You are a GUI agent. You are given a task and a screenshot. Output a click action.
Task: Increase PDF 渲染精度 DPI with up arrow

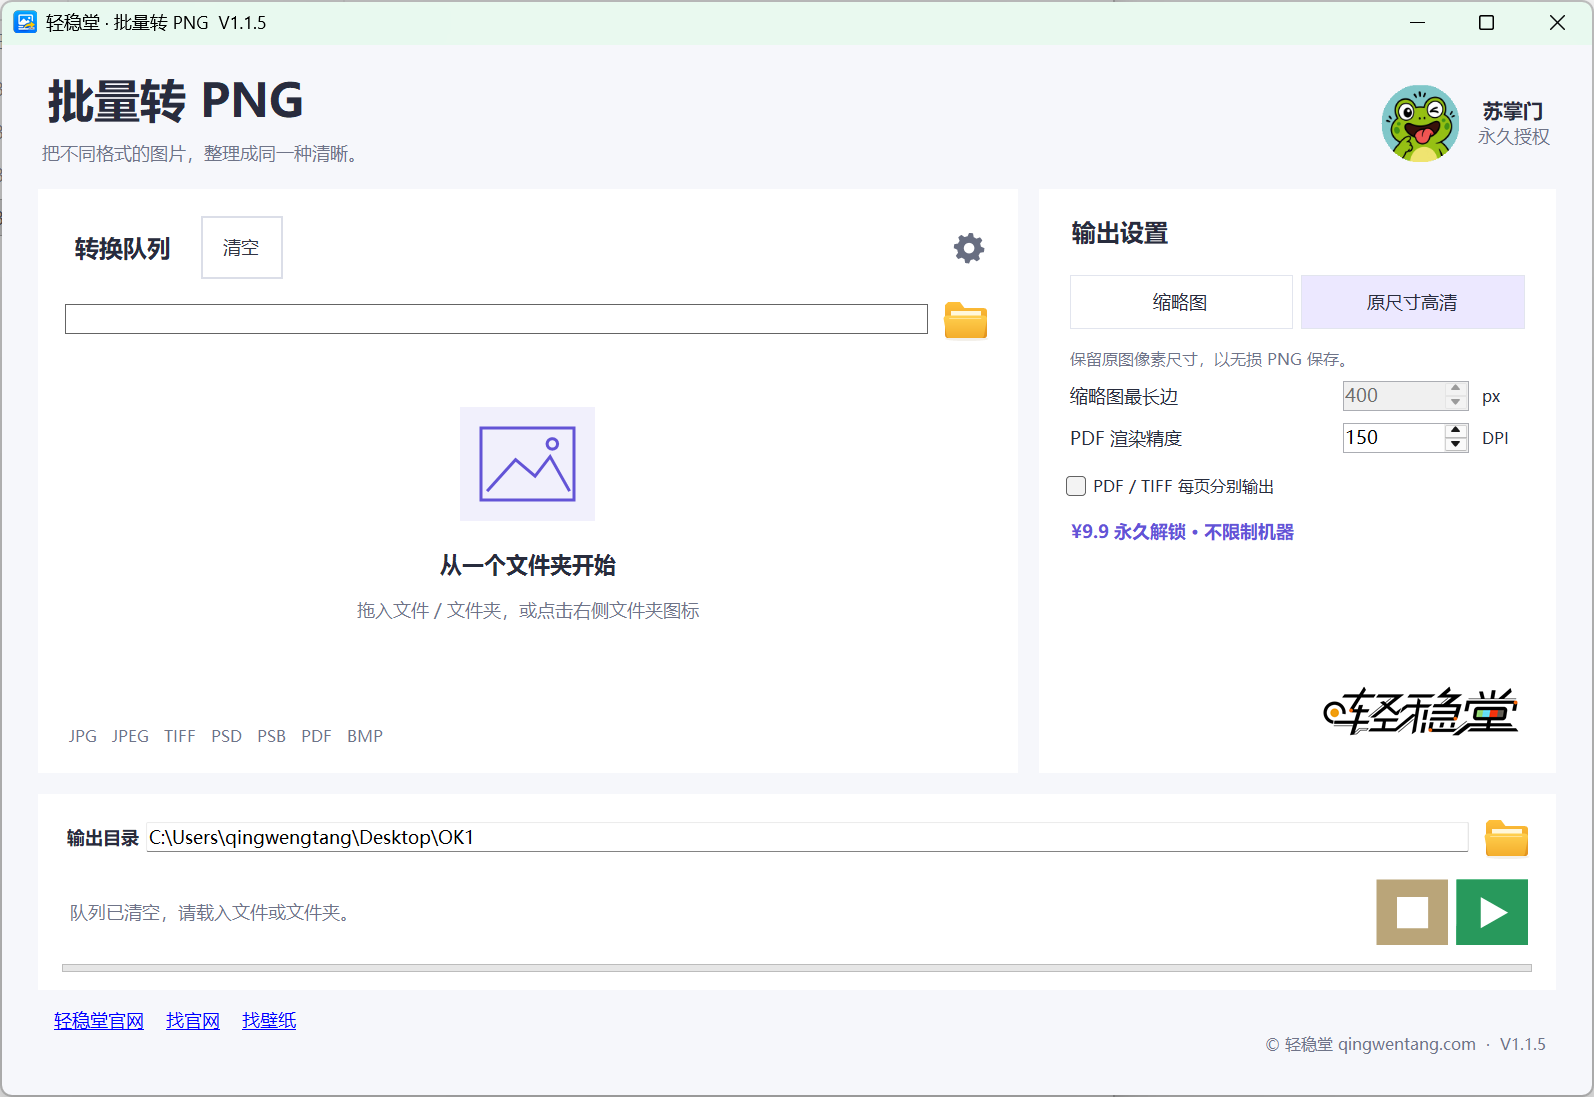coord(1456,431)
